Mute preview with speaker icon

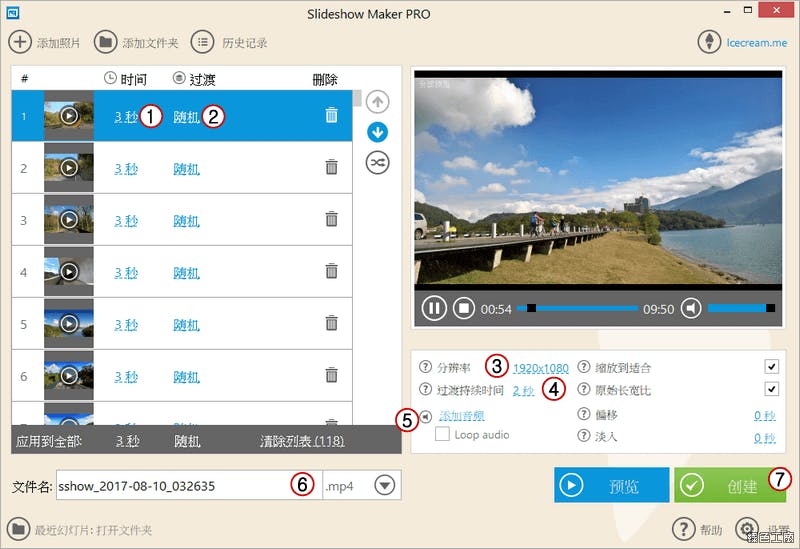point(691,308)
